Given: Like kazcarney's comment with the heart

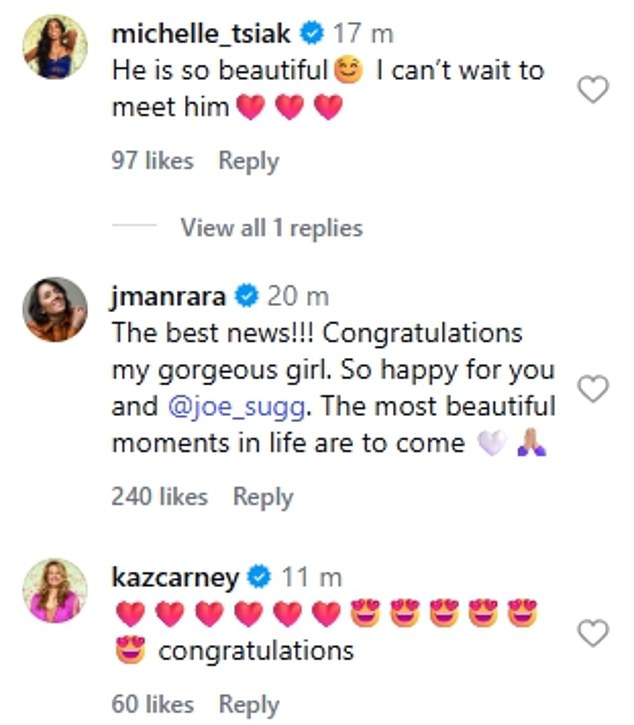Looking at the screenshot, I should point(594,633).
